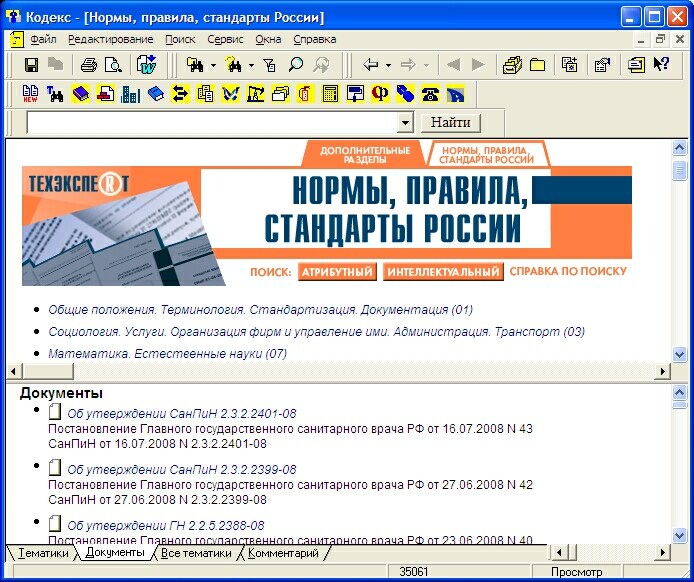
Task: Click the binoculars with question mark icon
Action: pos(233,65)
